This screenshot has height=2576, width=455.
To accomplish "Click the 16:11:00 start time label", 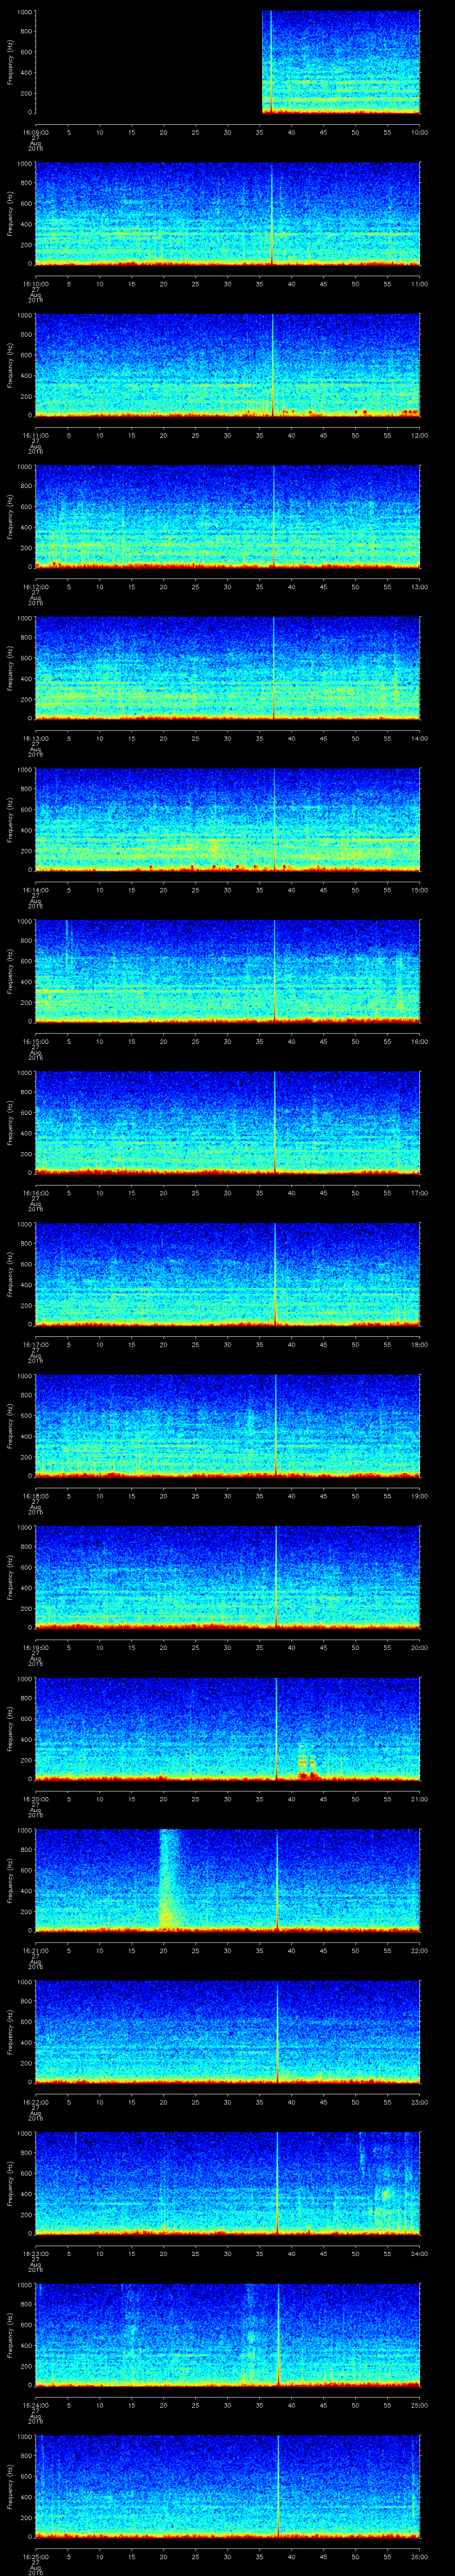I will [35, 435].
